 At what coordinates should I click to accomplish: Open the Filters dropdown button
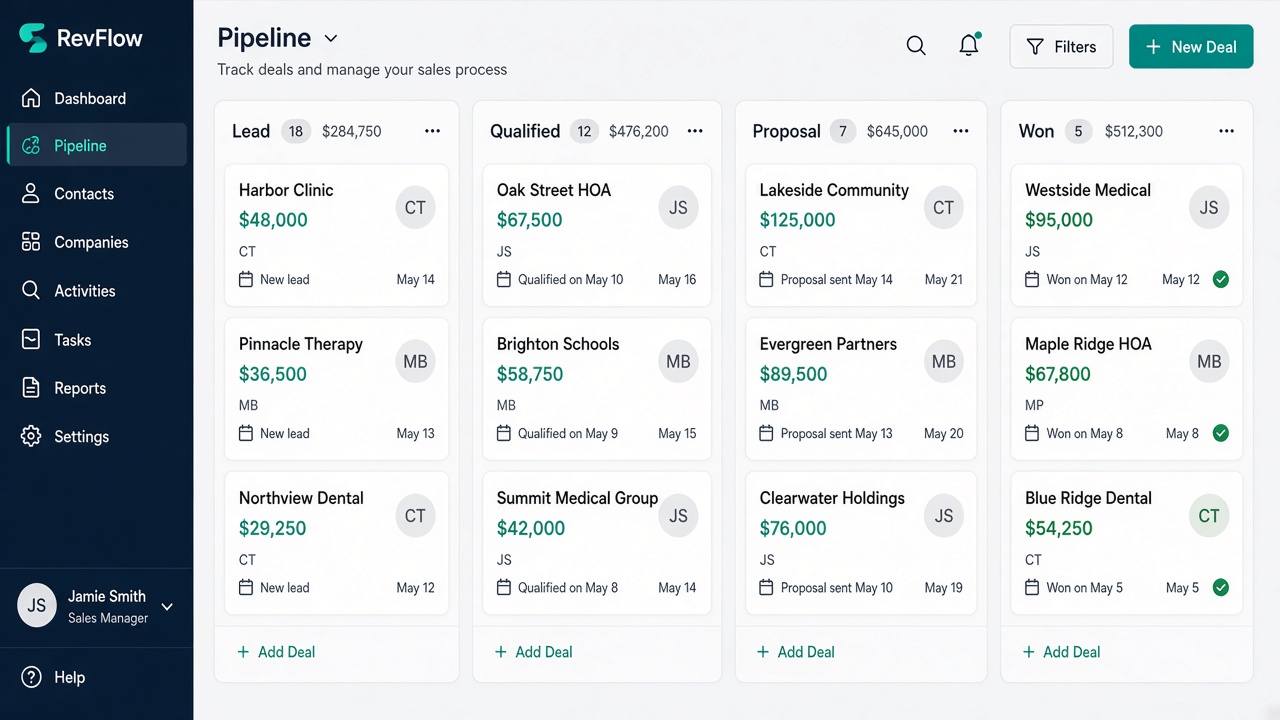1061,46
